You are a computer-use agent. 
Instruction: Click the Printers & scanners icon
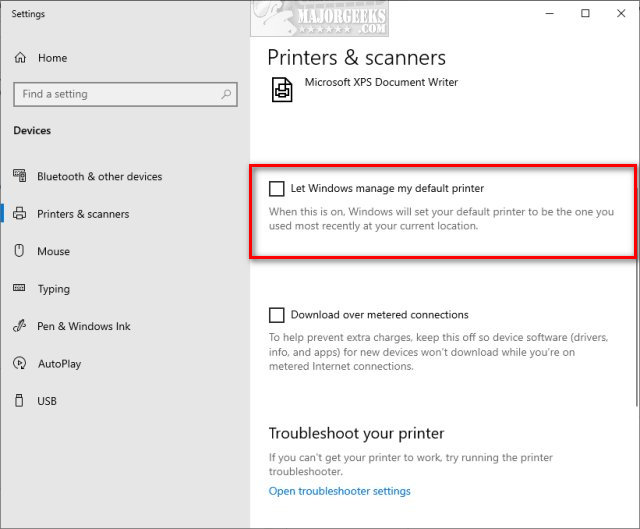[x=19, y=214]
